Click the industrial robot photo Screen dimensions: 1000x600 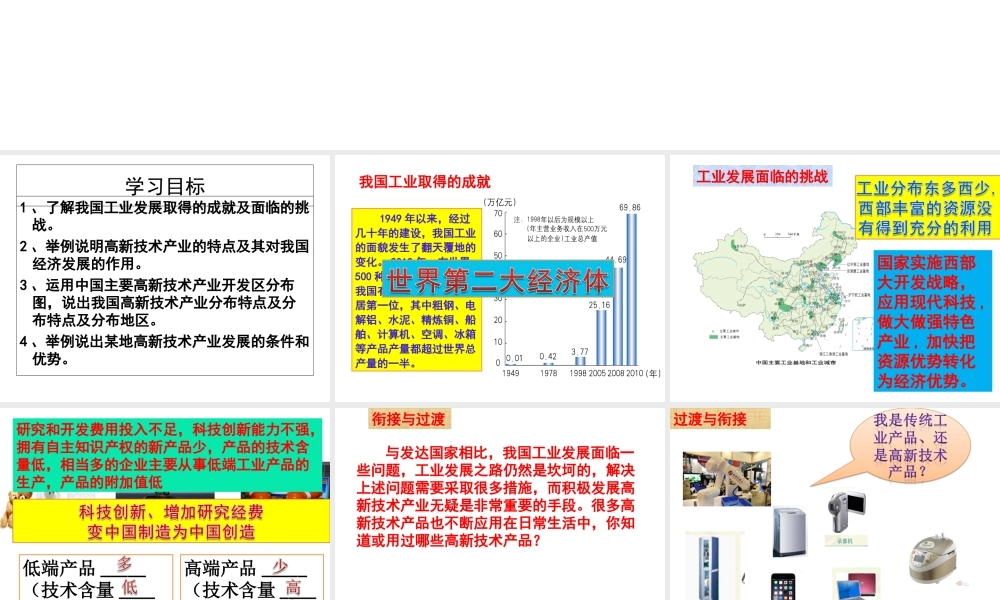tap(726, 479)
